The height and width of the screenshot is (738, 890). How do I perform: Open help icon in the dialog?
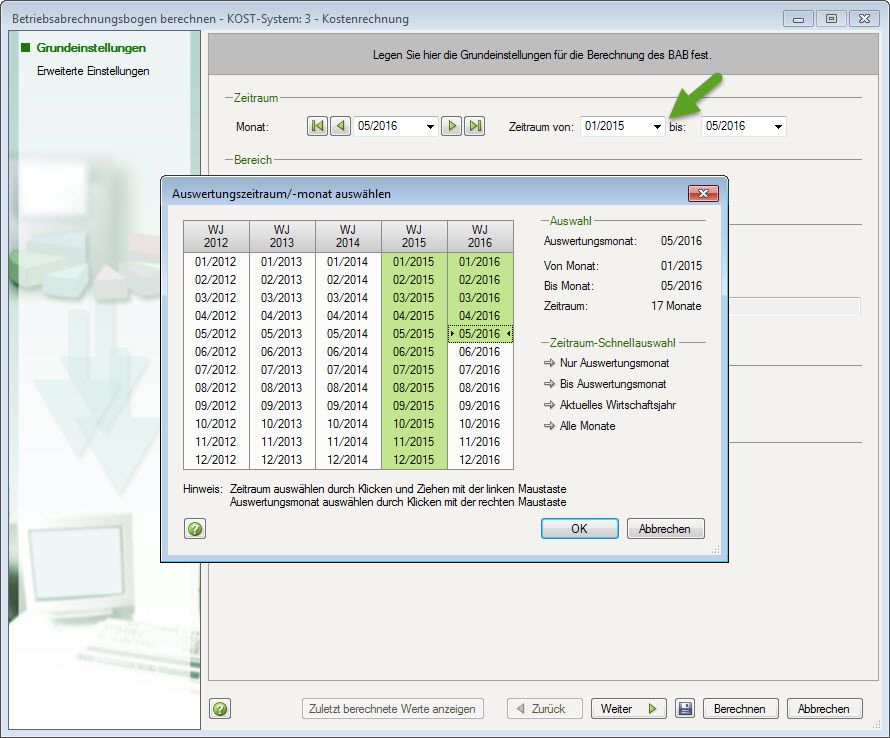(196, 529)
